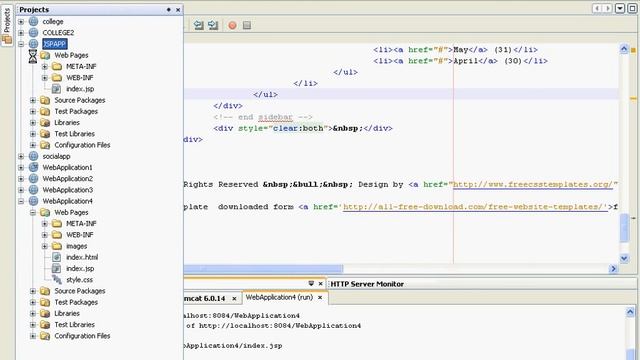Click the editor error stripe top marker
Viewport: 640px width, 360px height.
click(x=633, y=50)
